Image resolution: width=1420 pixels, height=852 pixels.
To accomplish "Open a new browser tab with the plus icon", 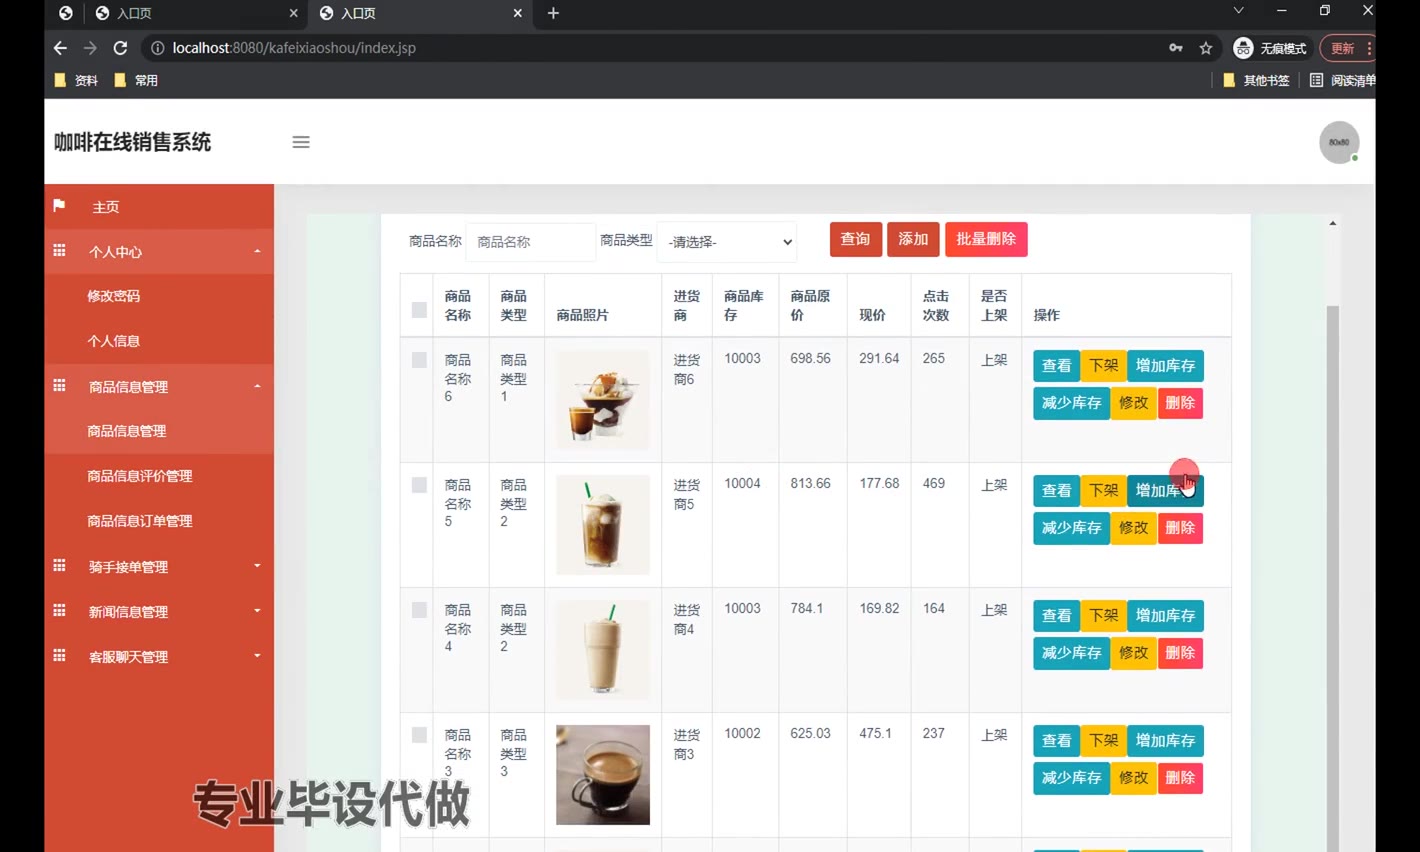I will coord(553,13).
